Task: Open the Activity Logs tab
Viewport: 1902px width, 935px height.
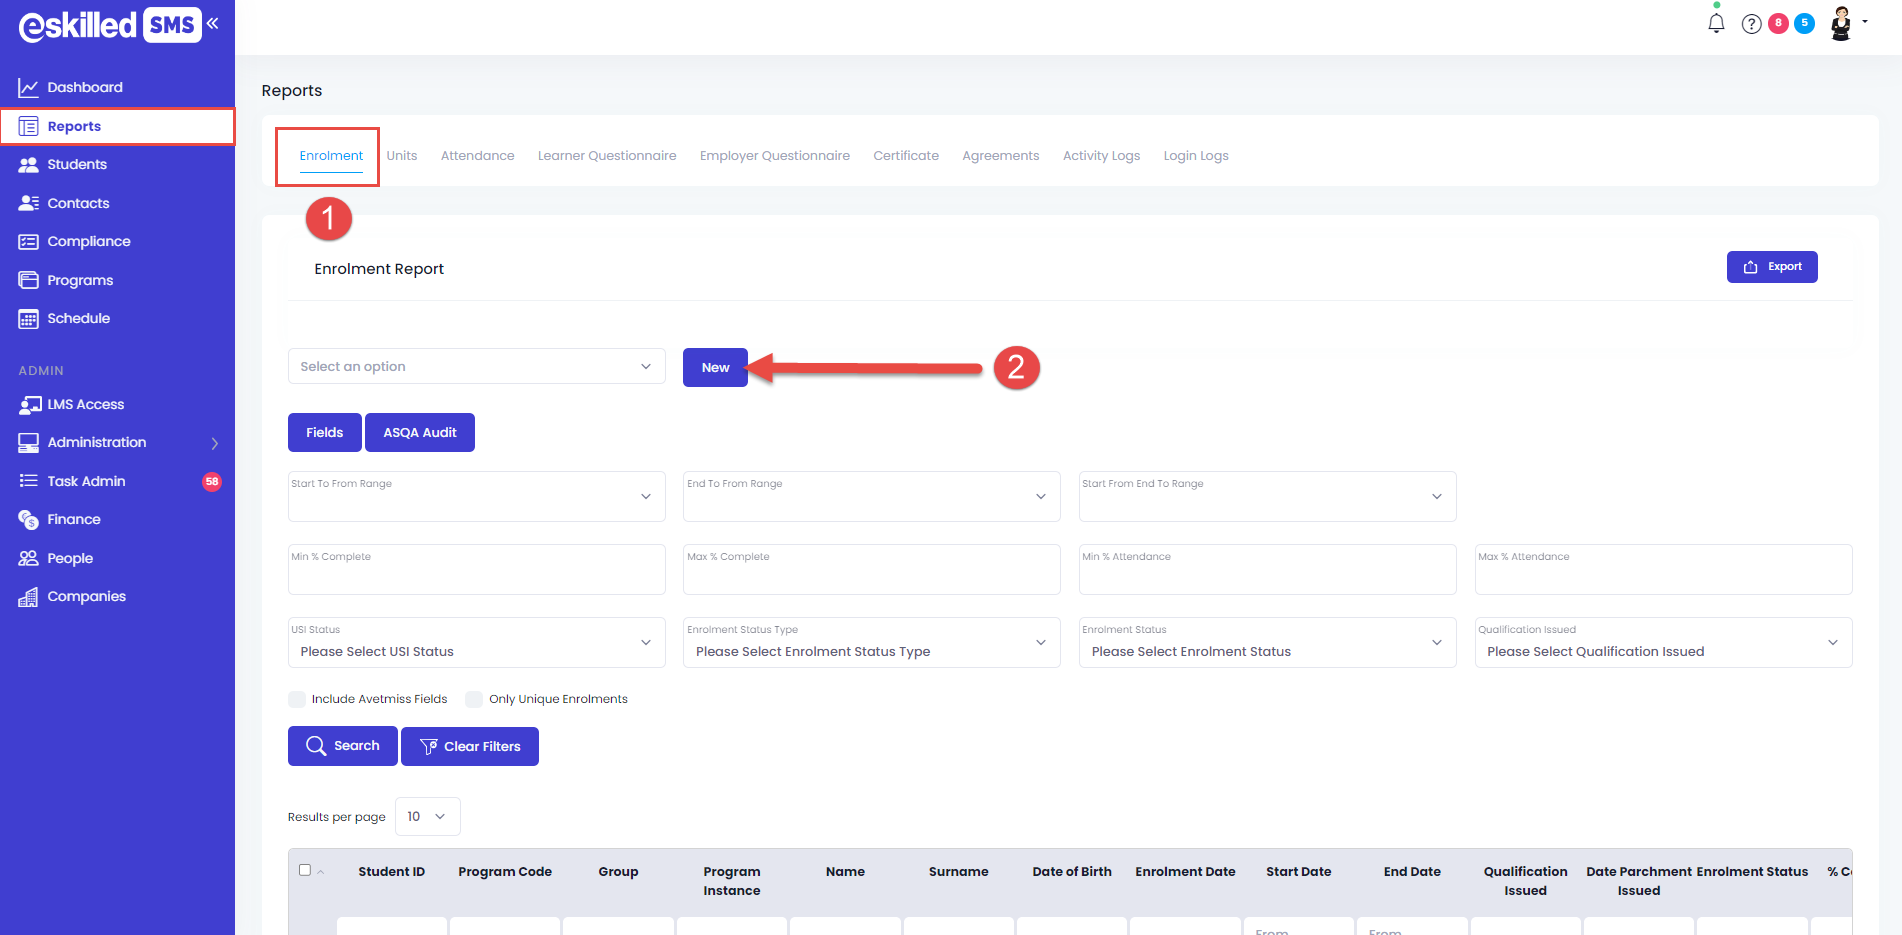Action: [1101, 156]
